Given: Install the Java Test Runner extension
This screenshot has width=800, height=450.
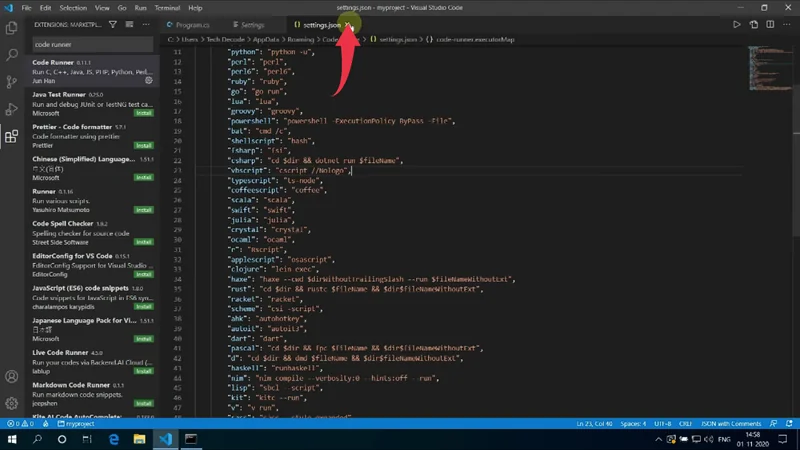Looking at the screenshot, I should (143, 113).
